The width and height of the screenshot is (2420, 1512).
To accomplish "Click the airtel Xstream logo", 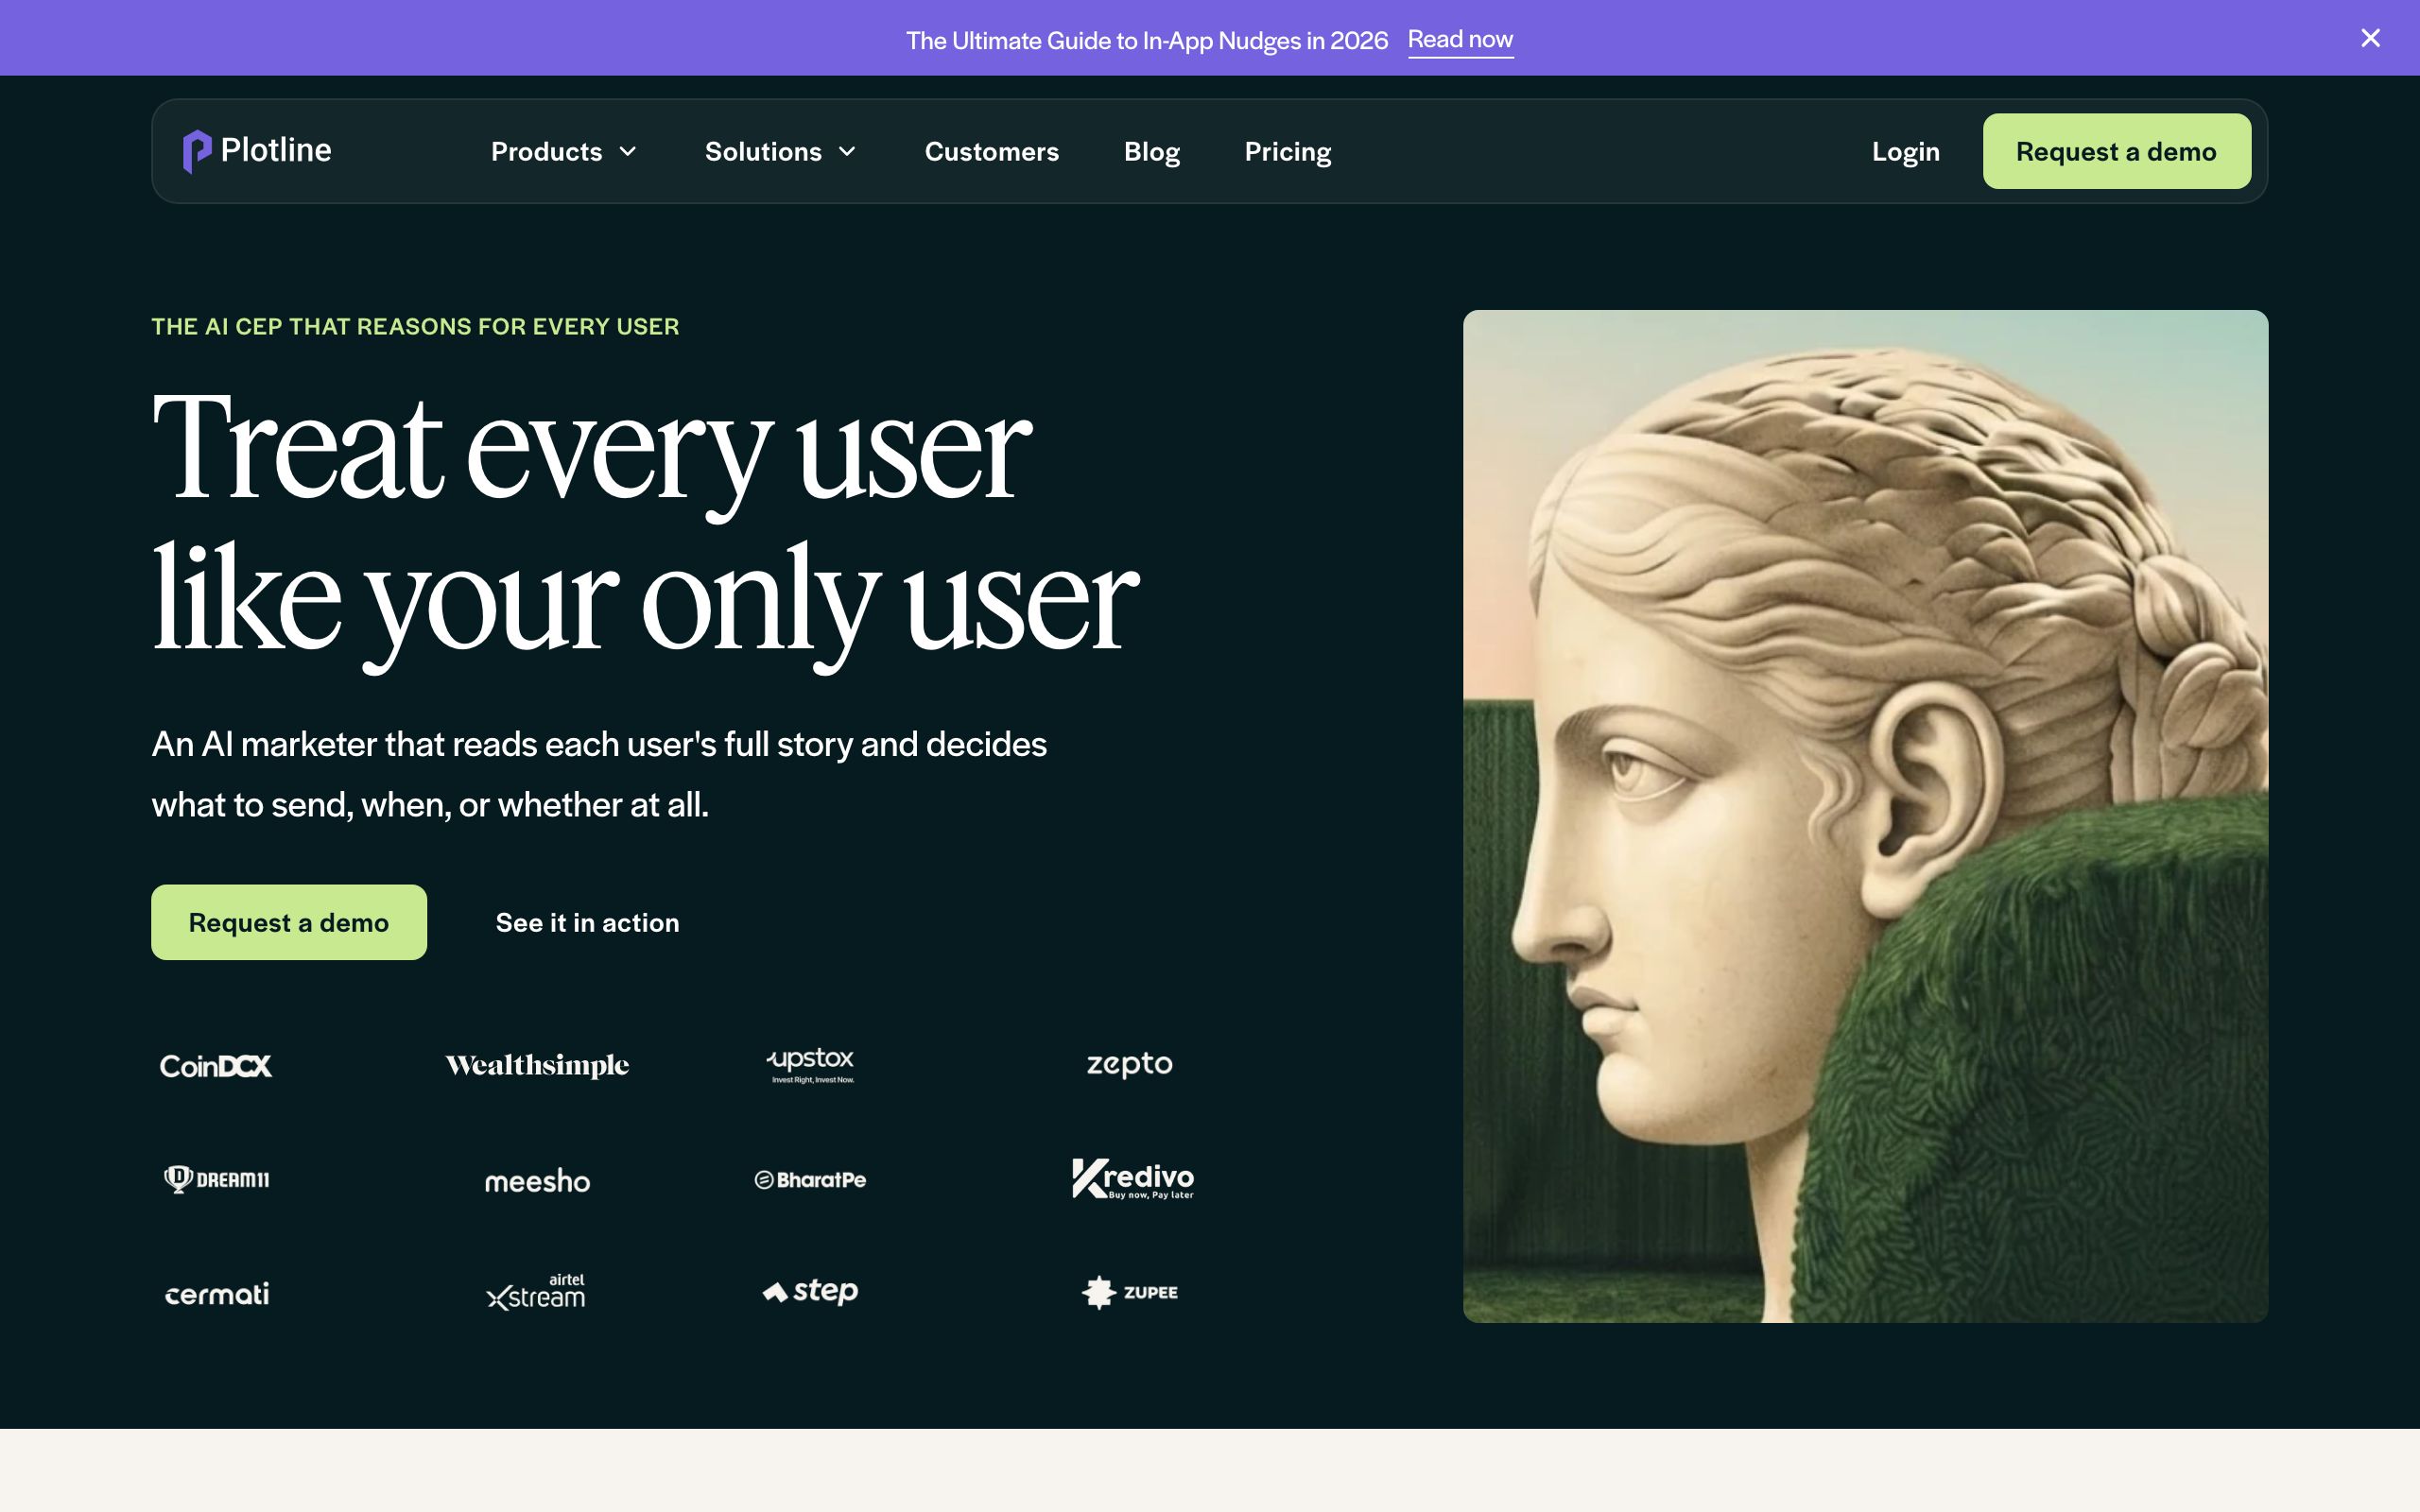I will pos(537,1292).
